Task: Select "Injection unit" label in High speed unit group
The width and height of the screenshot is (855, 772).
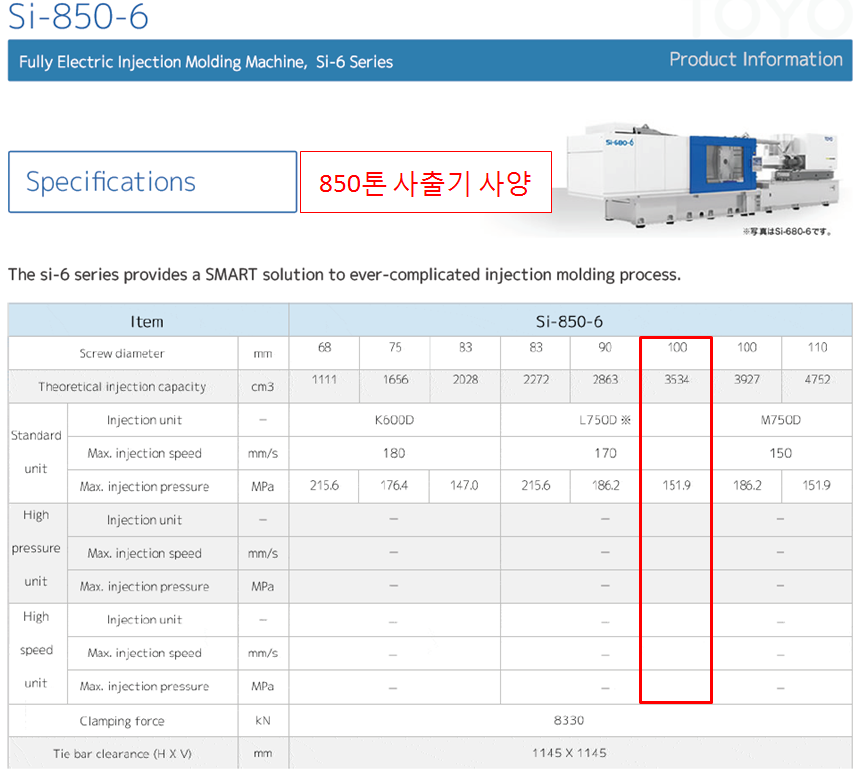Action: pyautogui.click(x=144, y=620)
